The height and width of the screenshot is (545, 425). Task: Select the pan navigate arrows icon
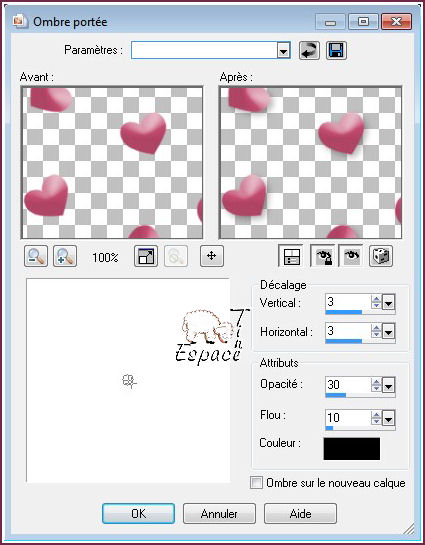[212, 256]
